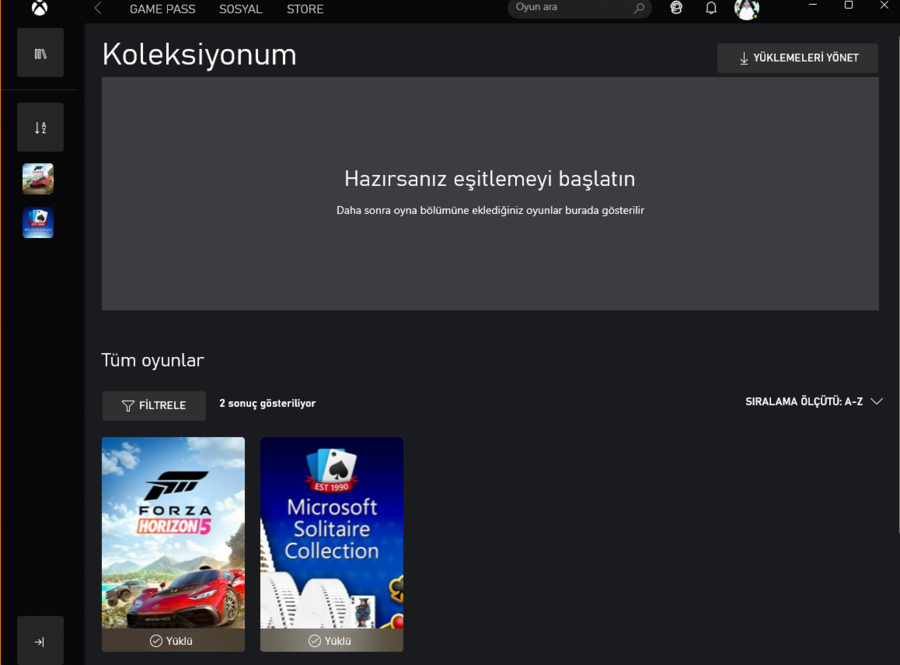The image size is (900, 665).
Task: Open the STORE tab
Action: click(x=305, y=9)
